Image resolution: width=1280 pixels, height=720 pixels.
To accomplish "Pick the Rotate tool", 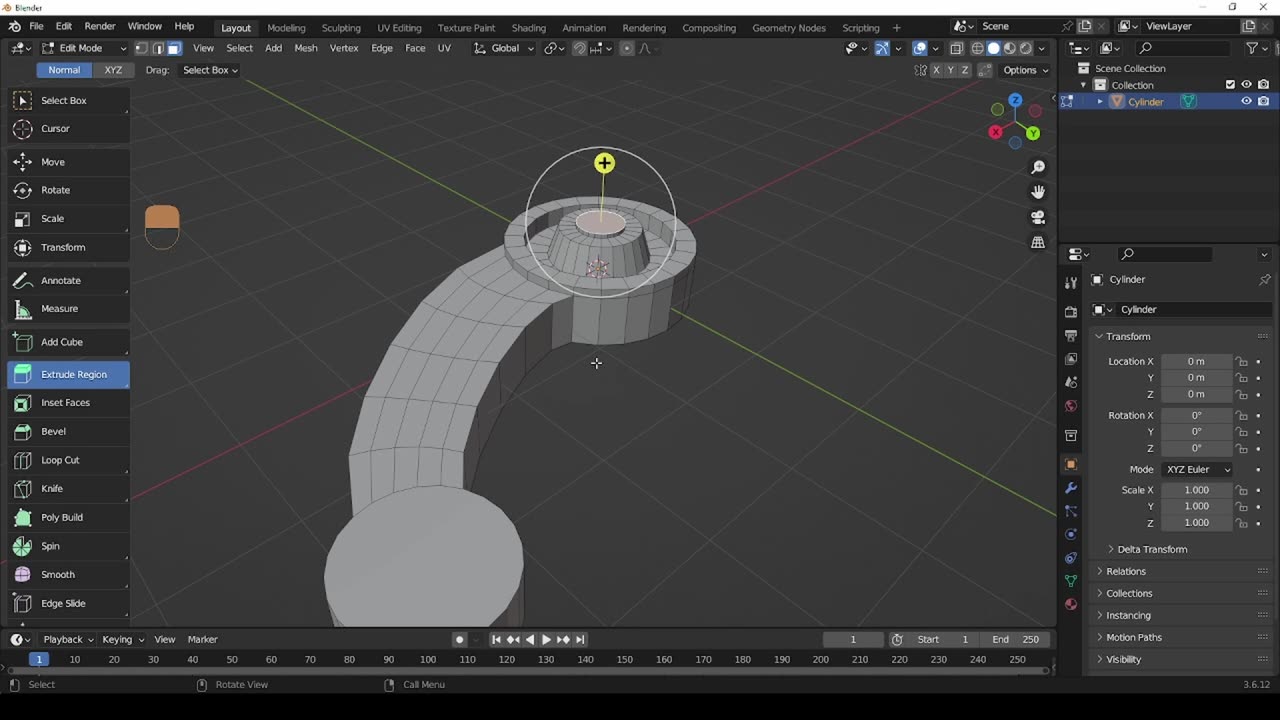I will click(68, 190).
